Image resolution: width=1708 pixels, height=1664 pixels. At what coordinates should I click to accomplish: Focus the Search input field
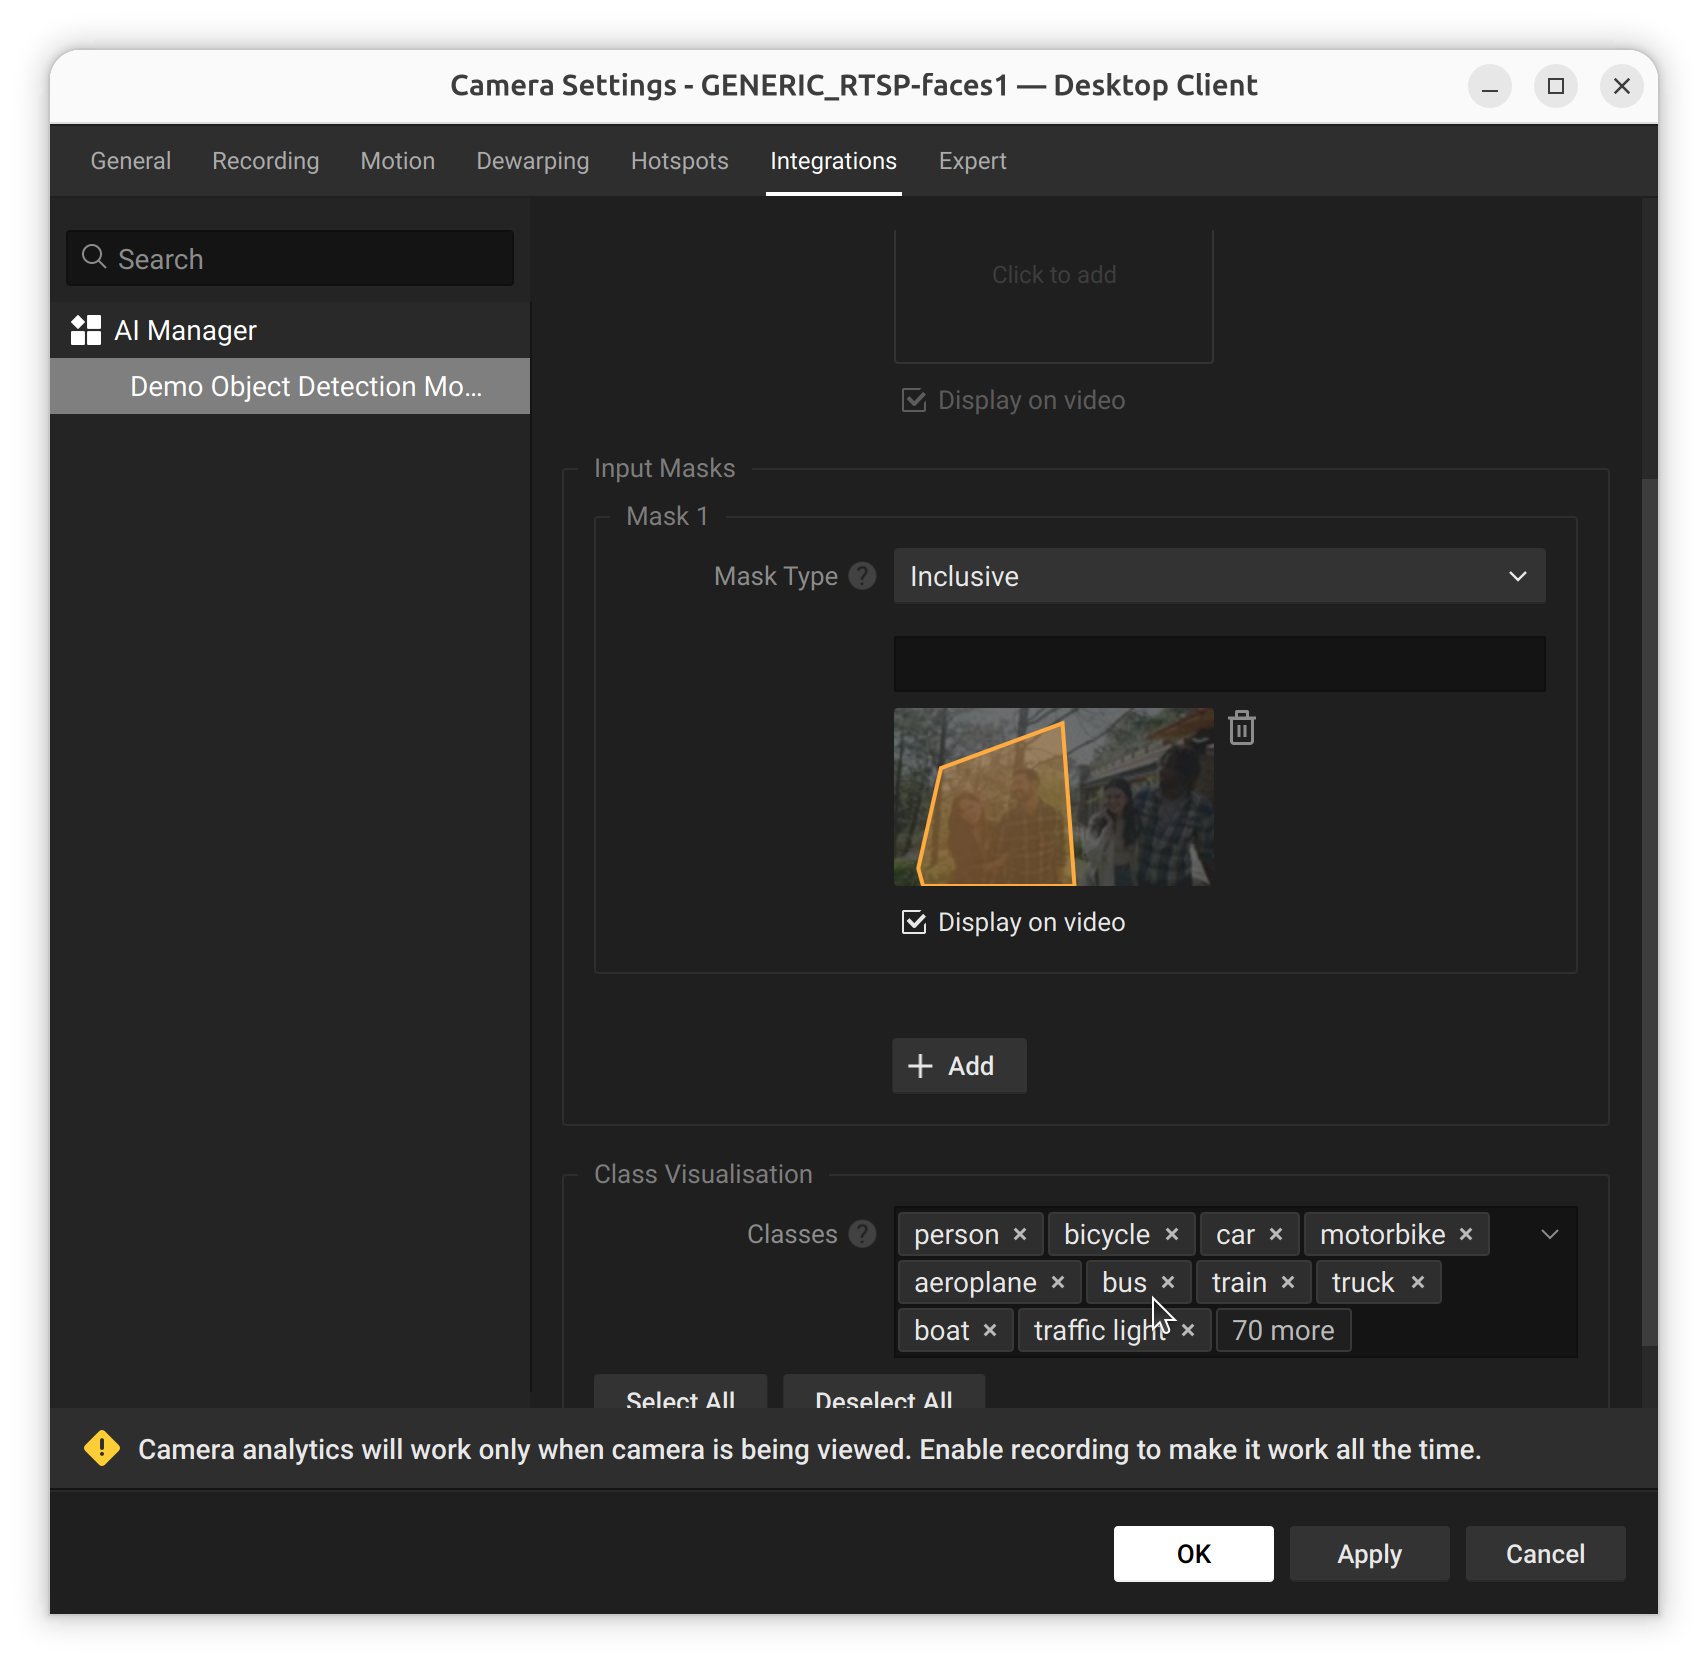290,258
